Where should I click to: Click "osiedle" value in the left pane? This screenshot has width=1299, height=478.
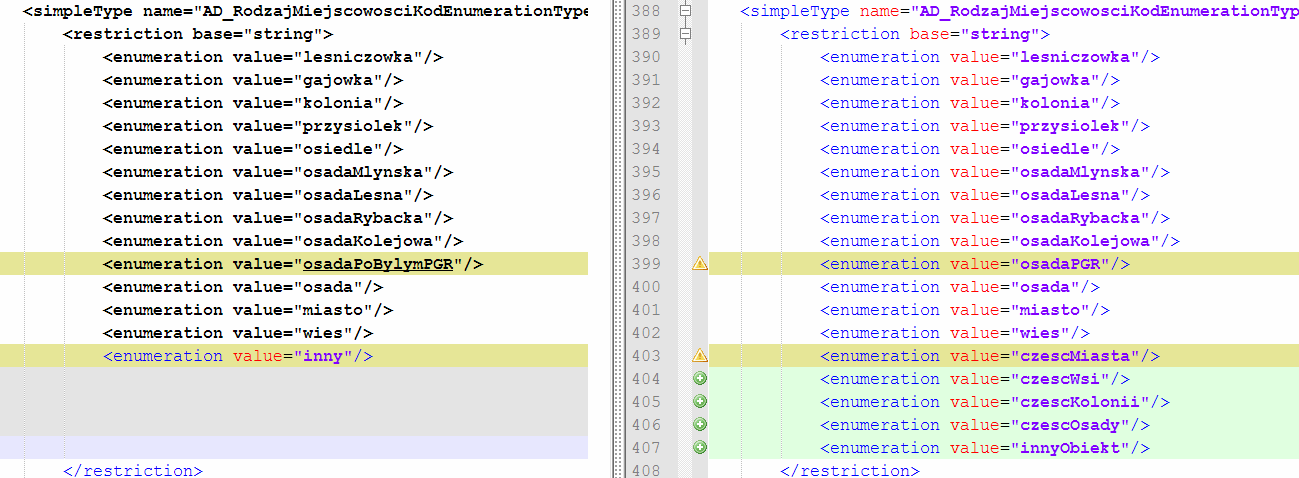337,149
